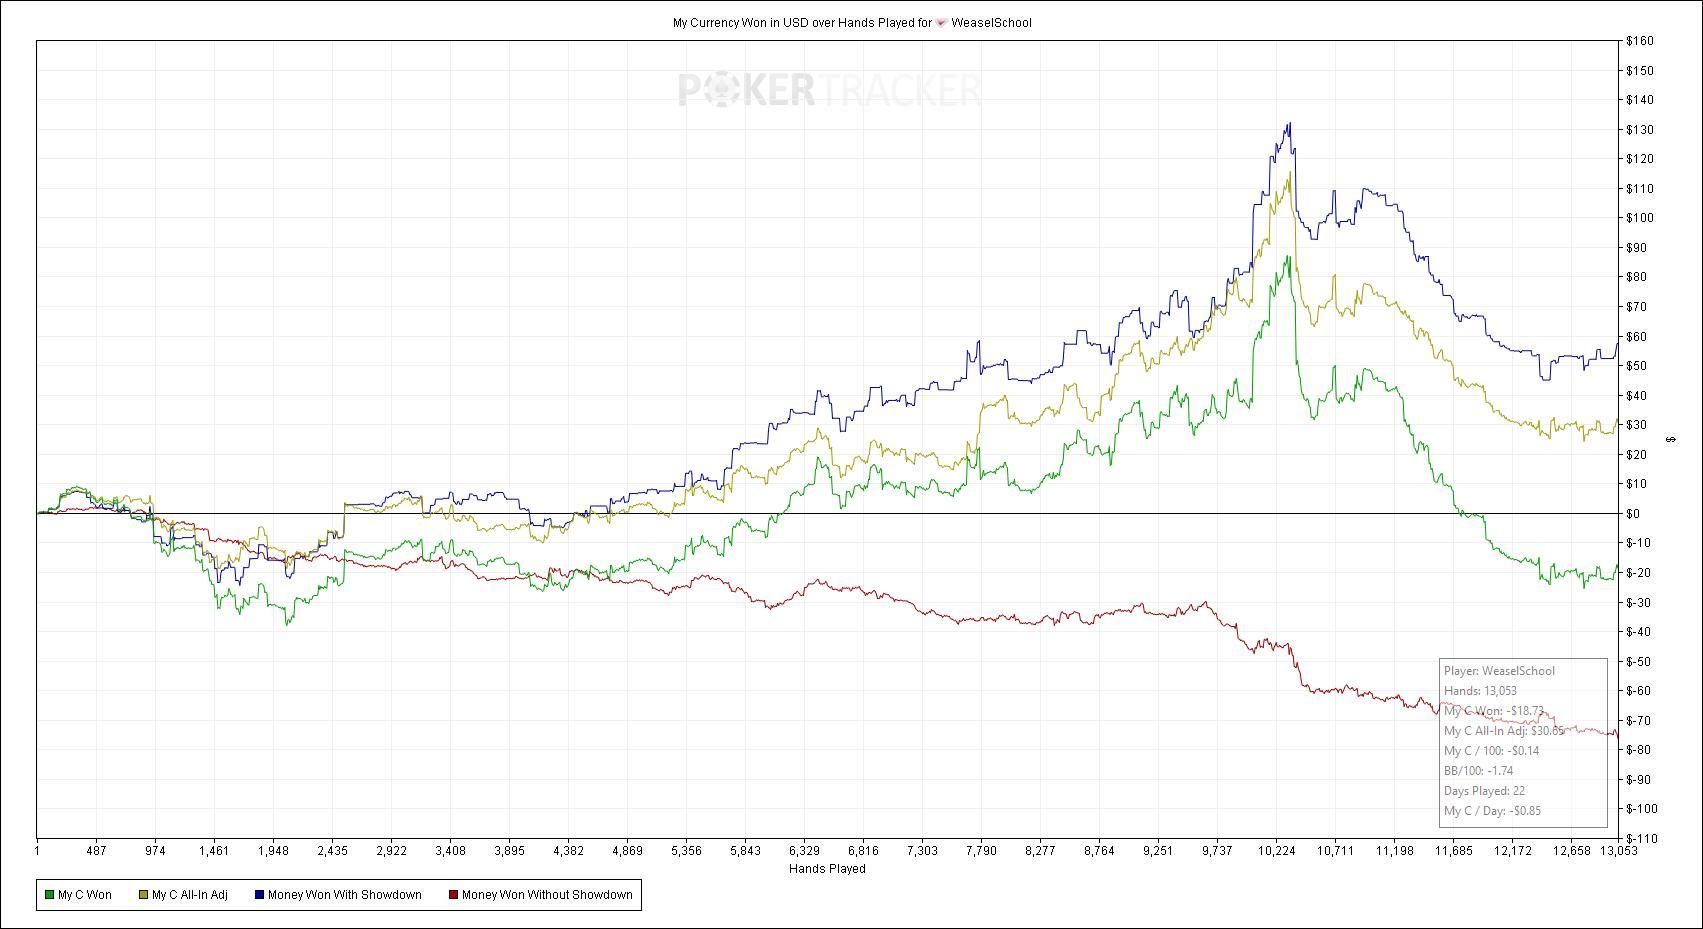
Task: Click the '13,053' x-axis tick label
Action: tap(1618, 851)
